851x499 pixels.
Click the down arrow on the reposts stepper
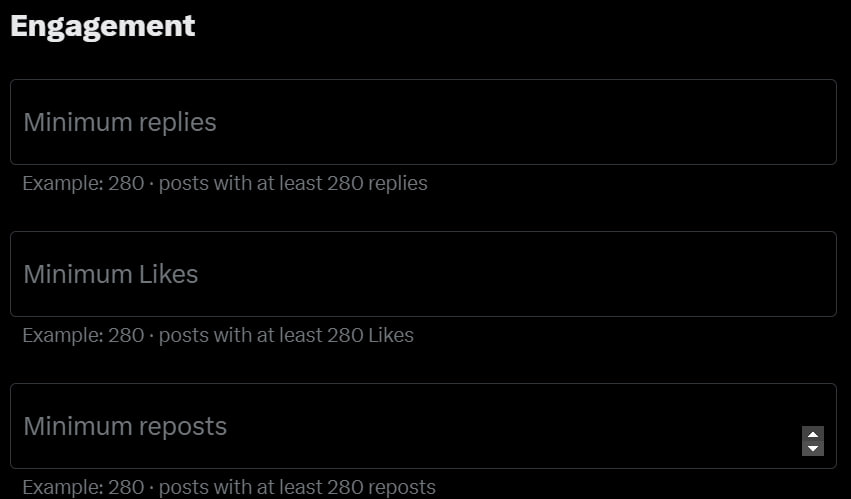[813, 448]
